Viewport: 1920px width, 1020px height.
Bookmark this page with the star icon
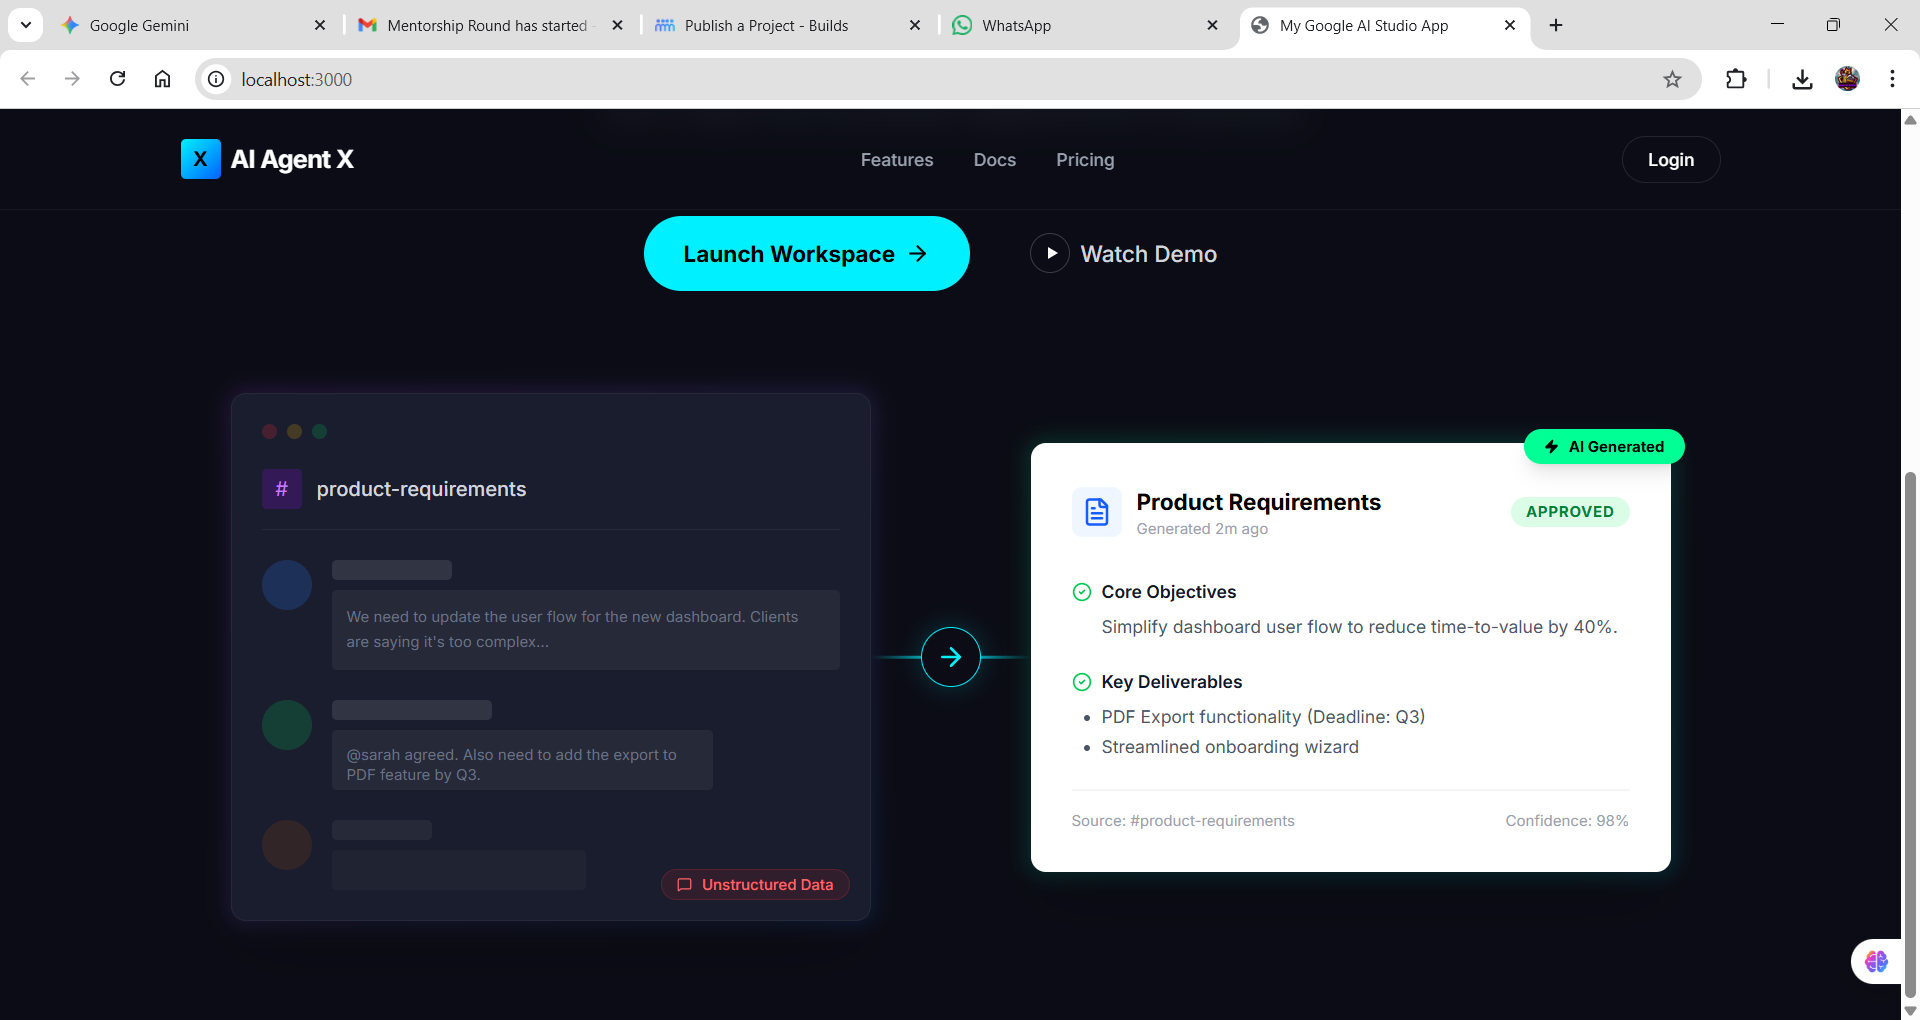click(1672, 79)
